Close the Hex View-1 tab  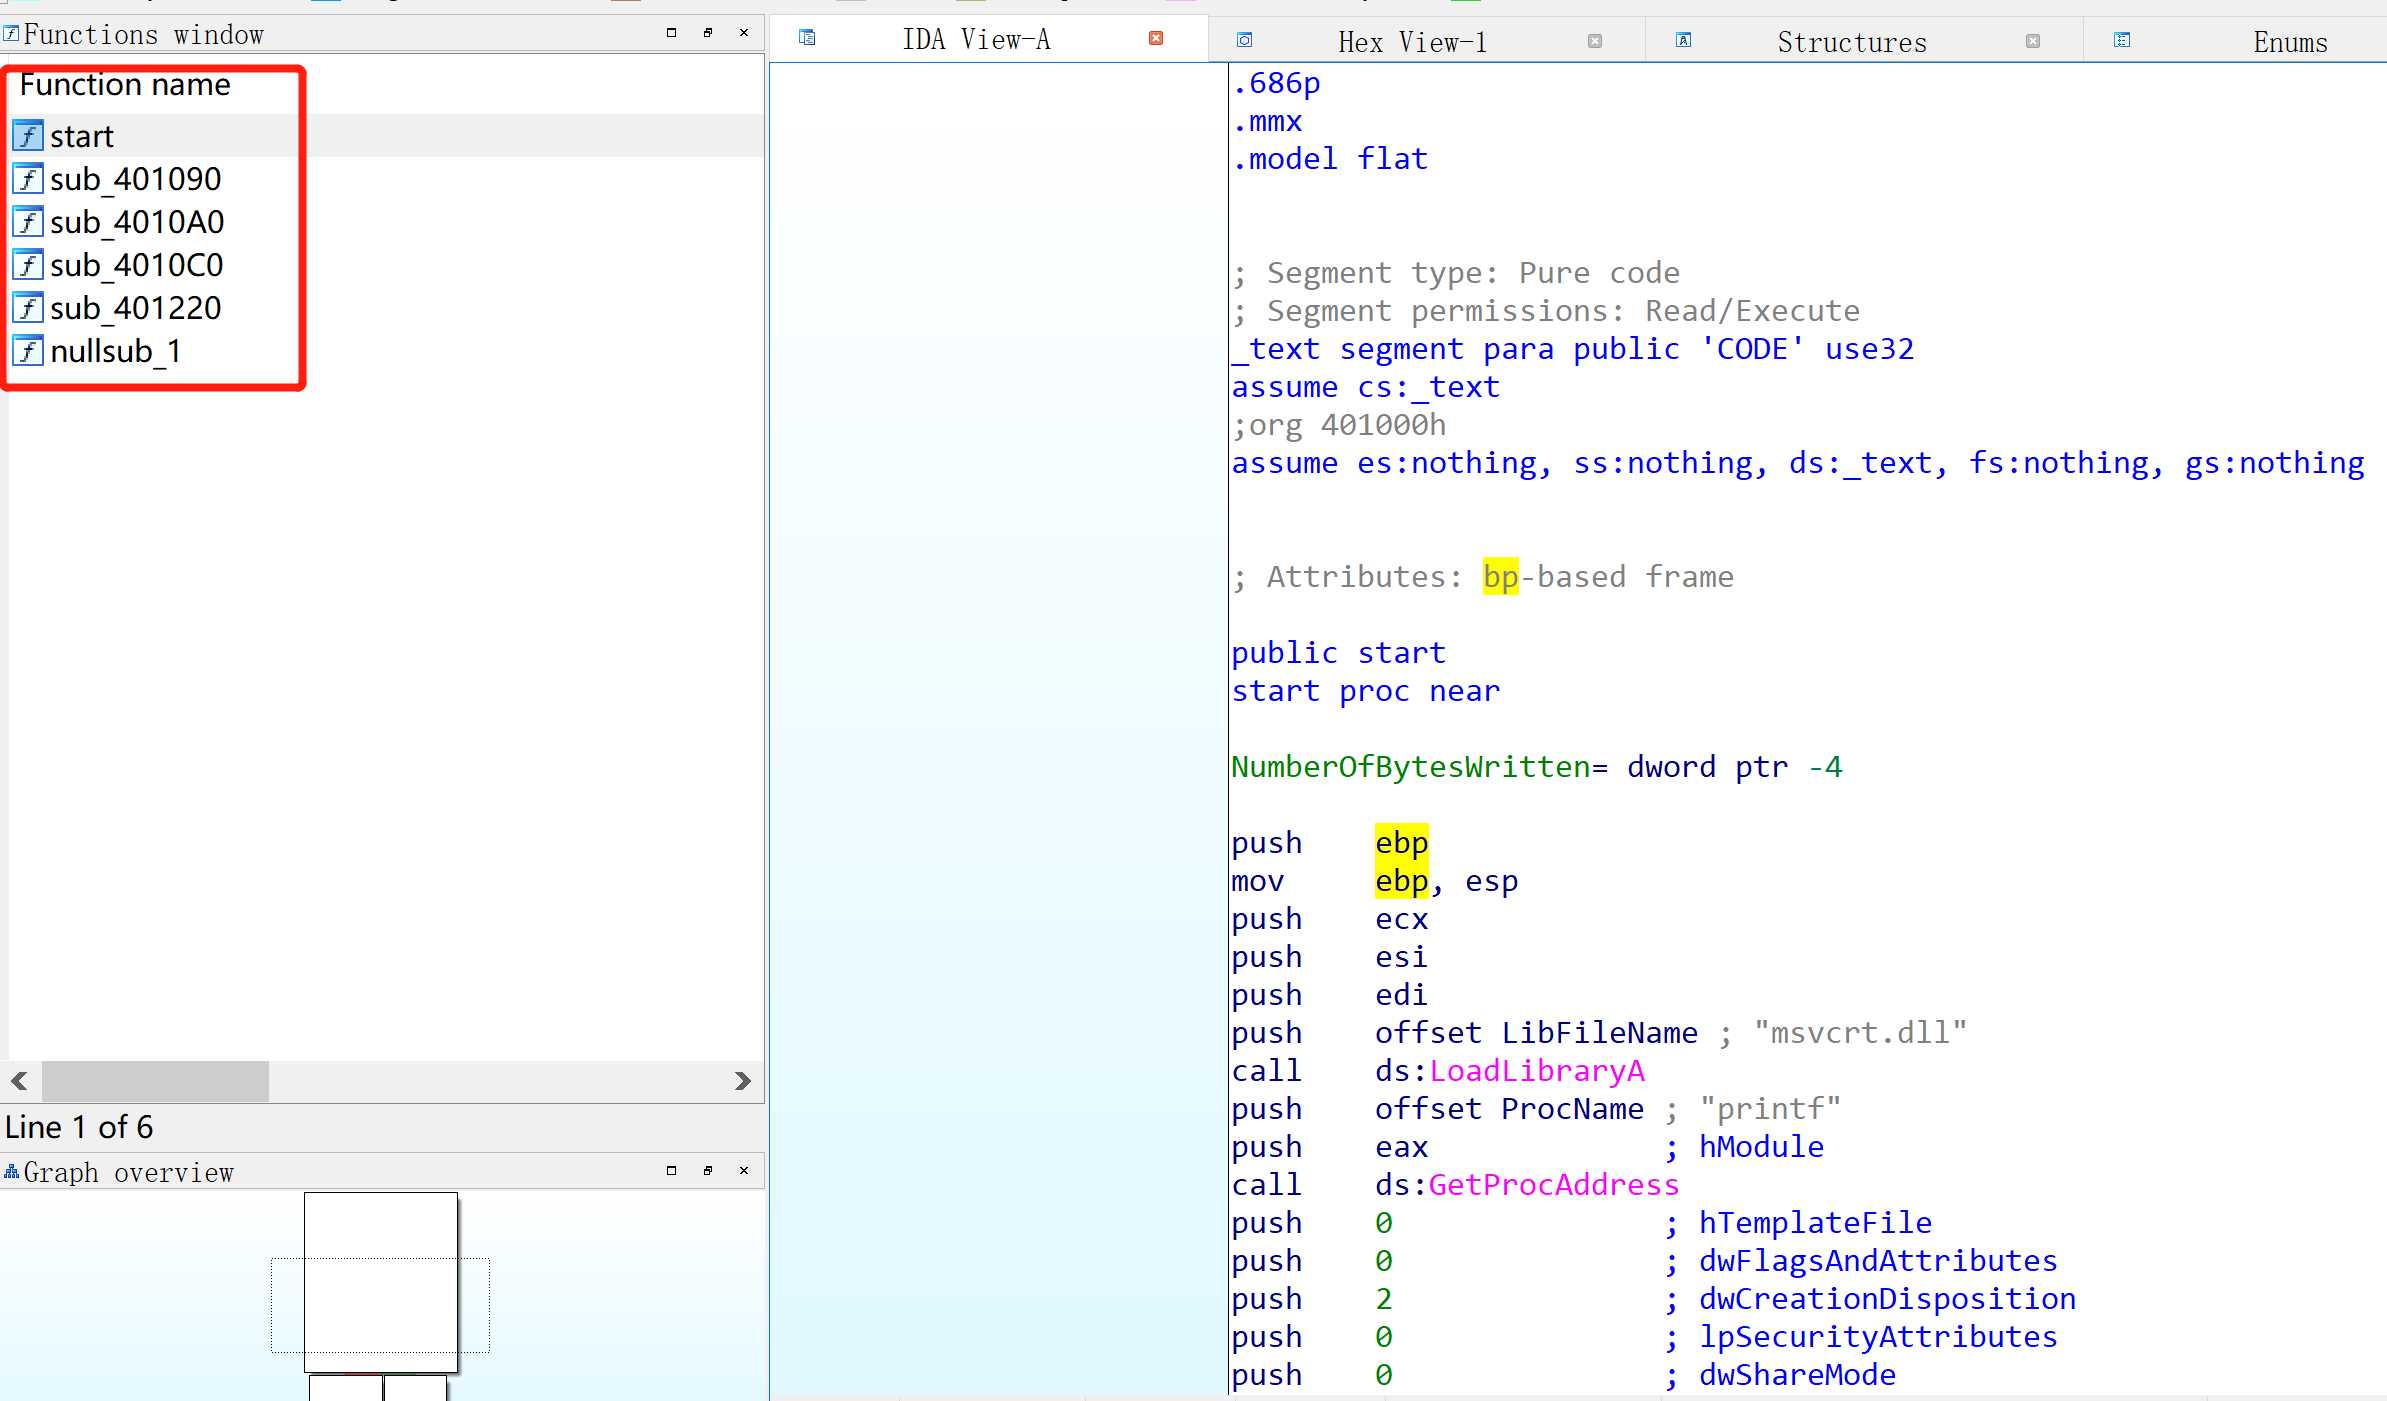tap(1595, 41)
